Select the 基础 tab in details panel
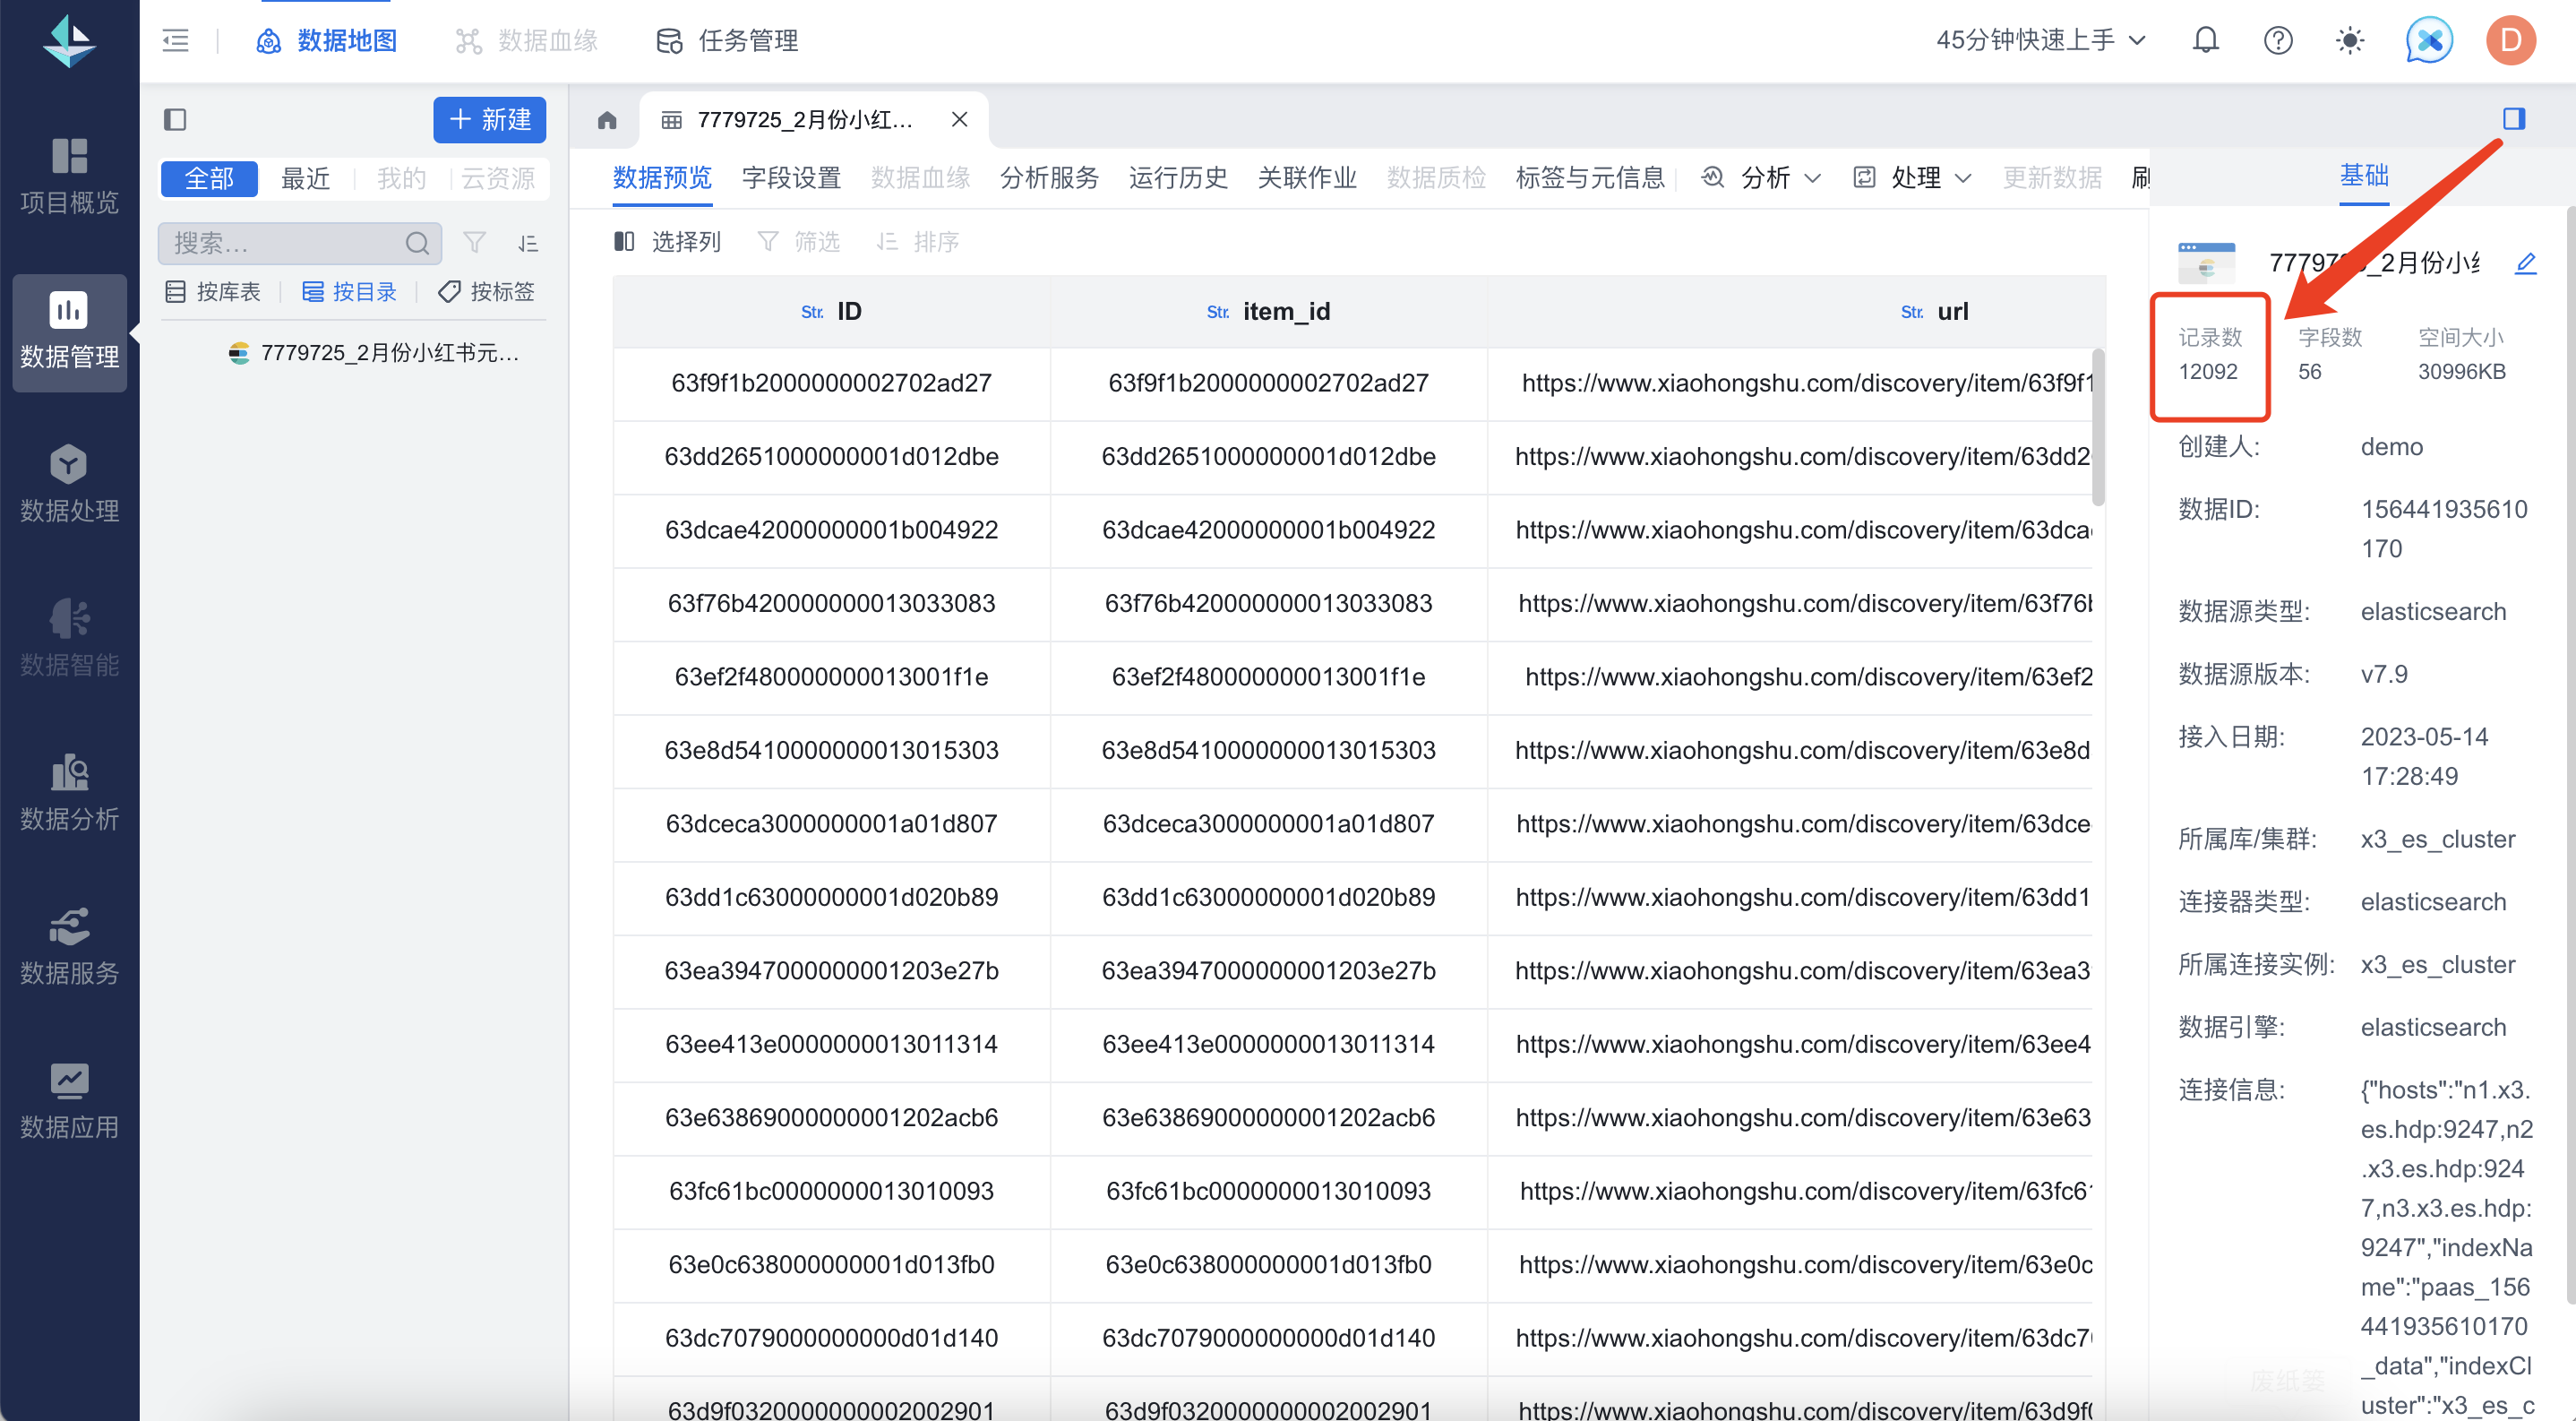The image size is (2576, 1421). (2363, 176)
